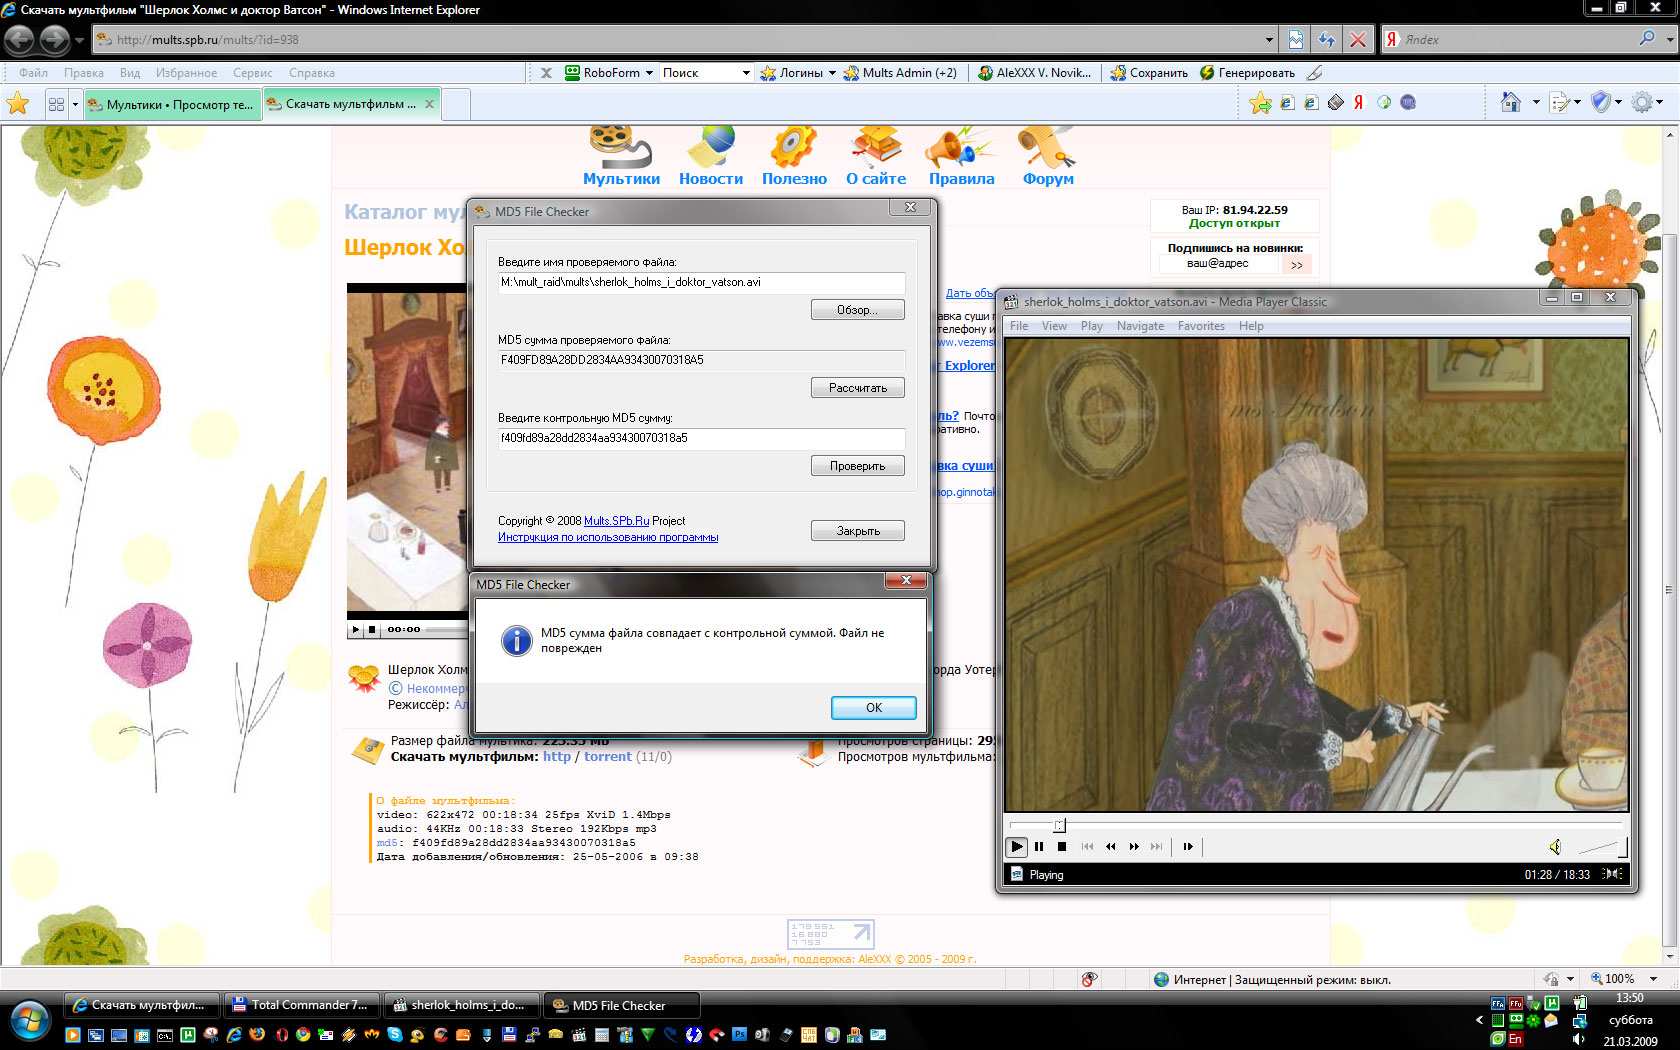Mute the Media Player Classic volume
This screenshot has height=1050, width=1680.
[x=1555, y=847]
